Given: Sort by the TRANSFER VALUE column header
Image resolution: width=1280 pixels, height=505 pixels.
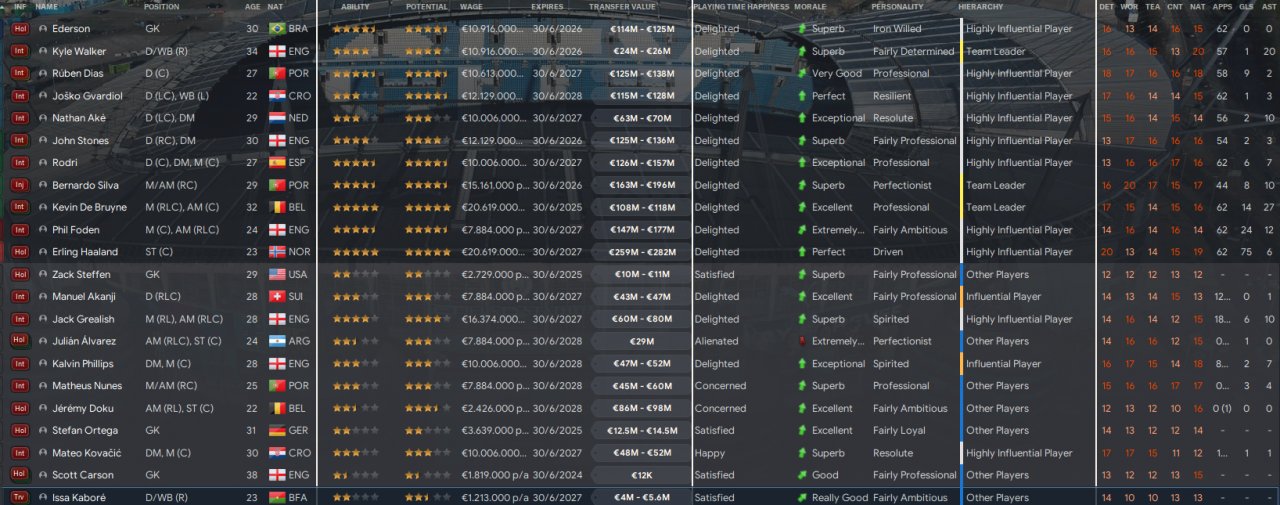Looking at the screenshot, I should (x=622, y=7).
